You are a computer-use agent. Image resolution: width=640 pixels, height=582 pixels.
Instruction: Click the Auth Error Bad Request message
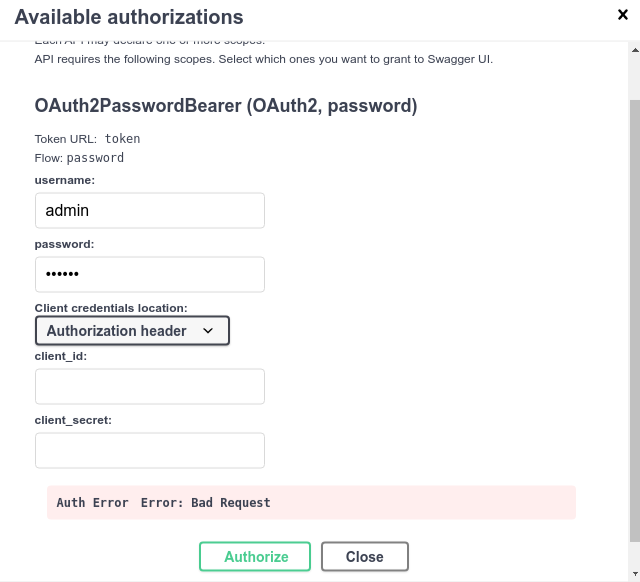(311, 502)
